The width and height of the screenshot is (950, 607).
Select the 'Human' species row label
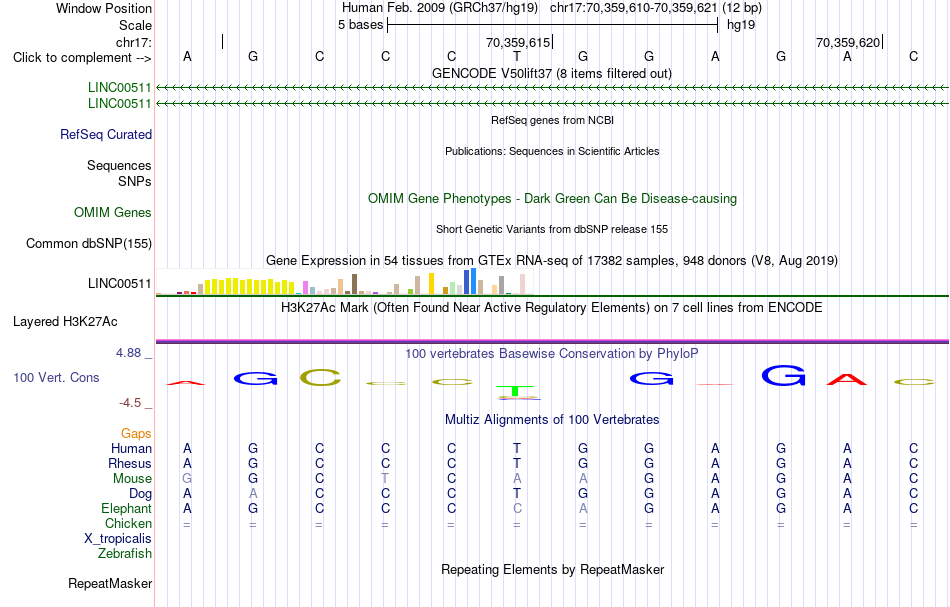131,448
